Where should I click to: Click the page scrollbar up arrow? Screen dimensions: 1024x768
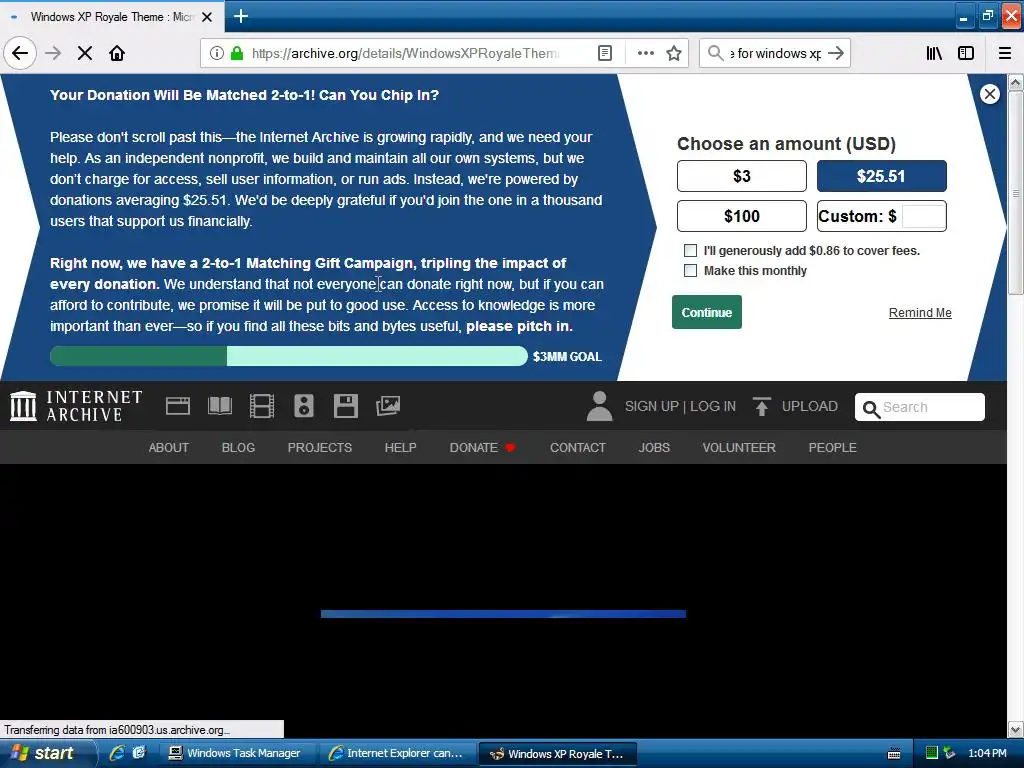pyautogui.click(x=1016, y=83)
